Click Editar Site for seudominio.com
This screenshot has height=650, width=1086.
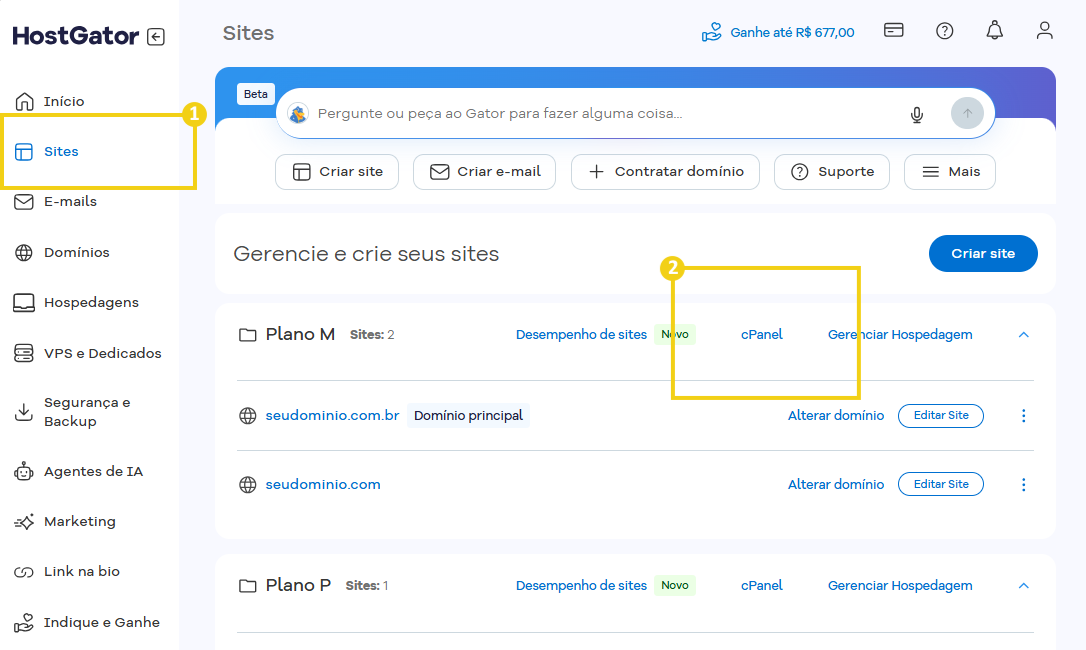941,484
